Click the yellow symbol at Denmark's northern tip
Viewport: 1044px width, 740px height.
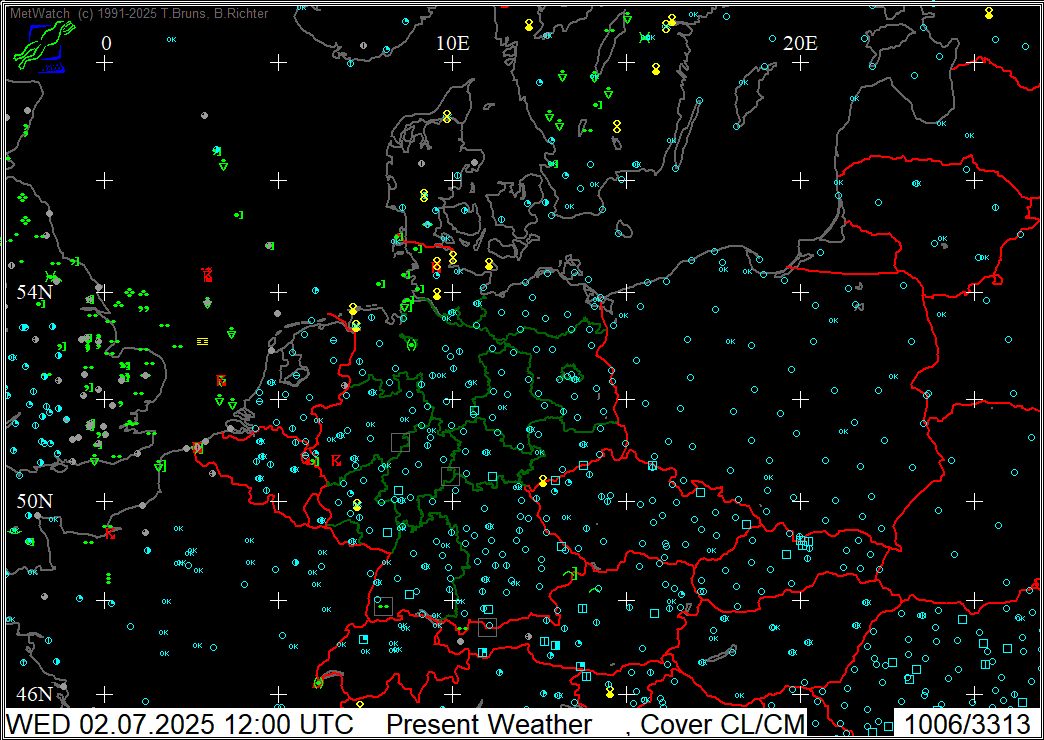(x=447, y=116)
